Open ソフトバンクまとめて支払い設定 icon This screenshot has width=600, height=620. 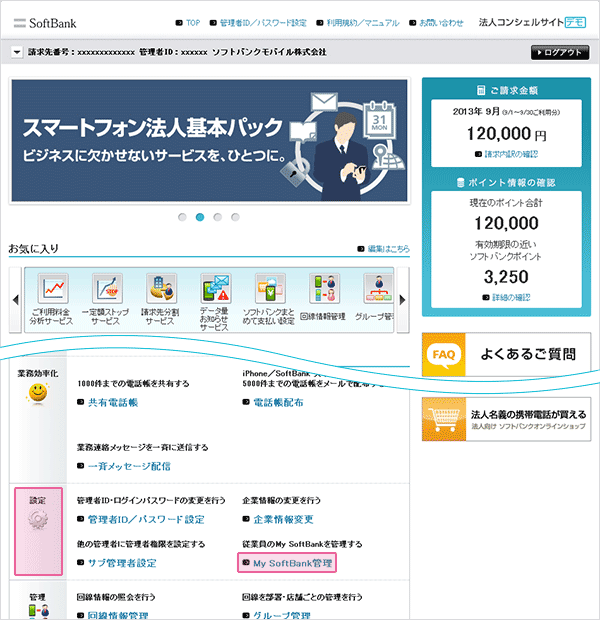point(269,290)
